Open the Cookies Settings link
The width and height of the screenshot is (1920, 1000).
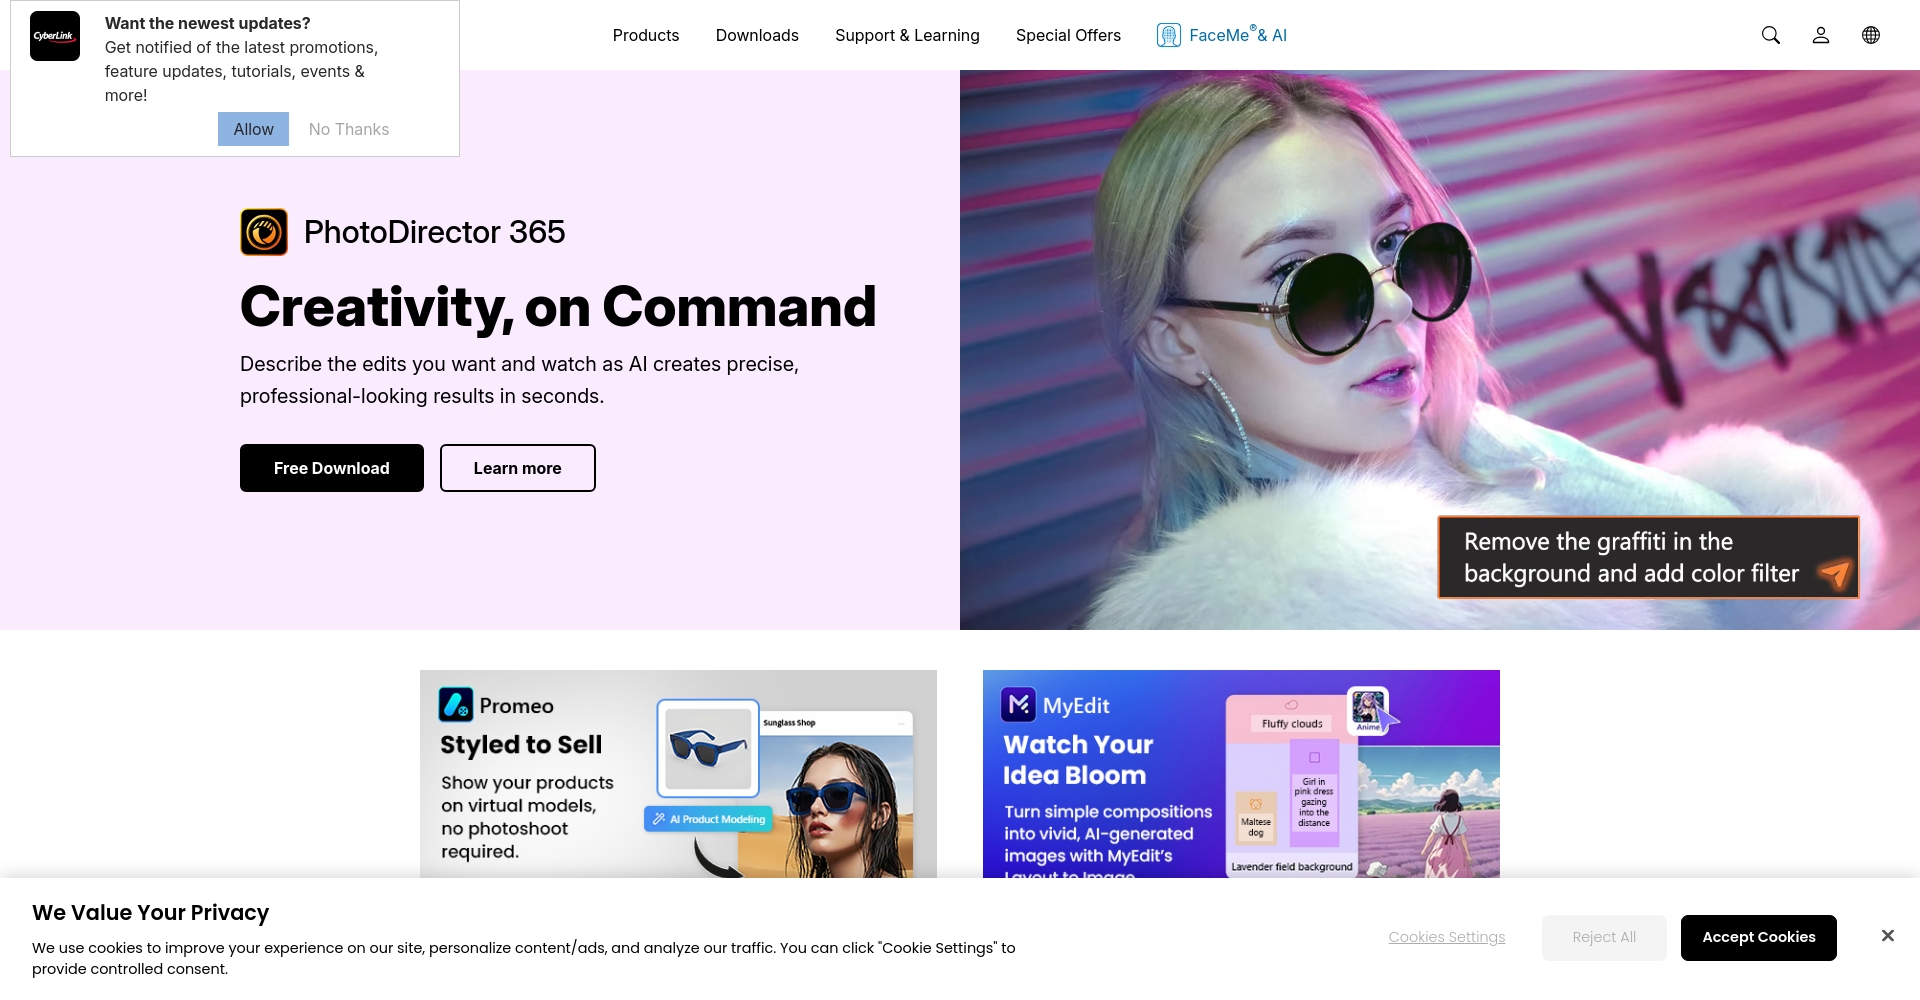pos(1446,937)
